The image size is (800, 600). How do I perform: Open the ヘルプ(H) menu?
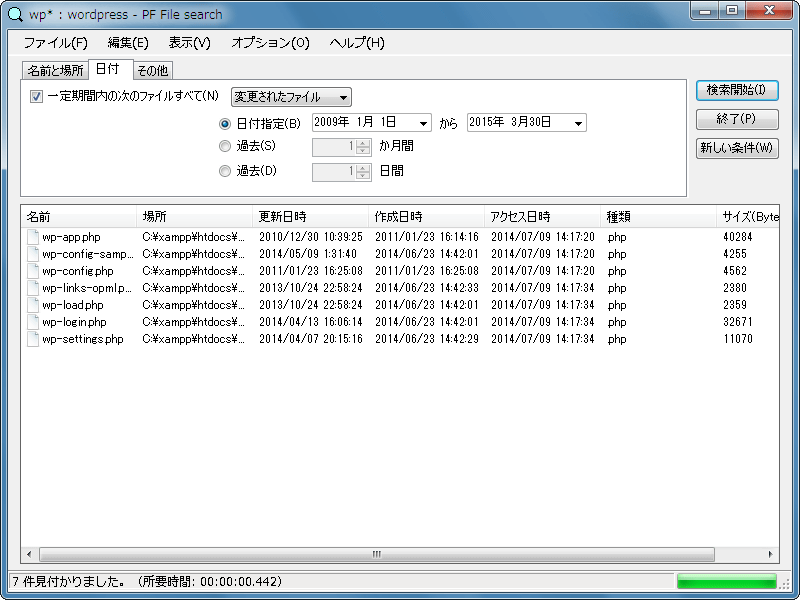(x=357, y=43)
